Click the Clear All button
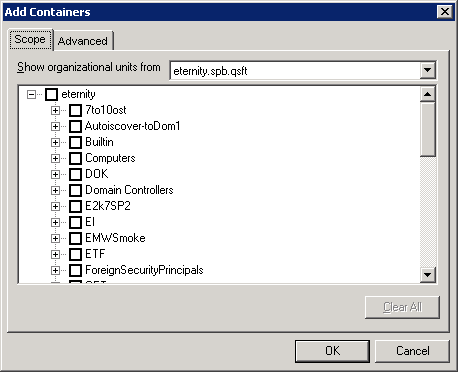The height and width of the screenshot is (372, 458). click(x=402, y=307)
